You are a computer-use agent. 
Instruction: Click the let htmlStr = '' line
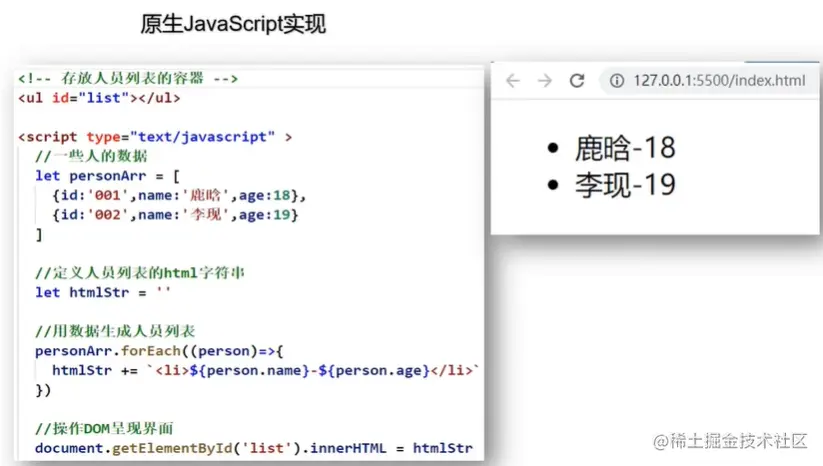pos(103,292)
